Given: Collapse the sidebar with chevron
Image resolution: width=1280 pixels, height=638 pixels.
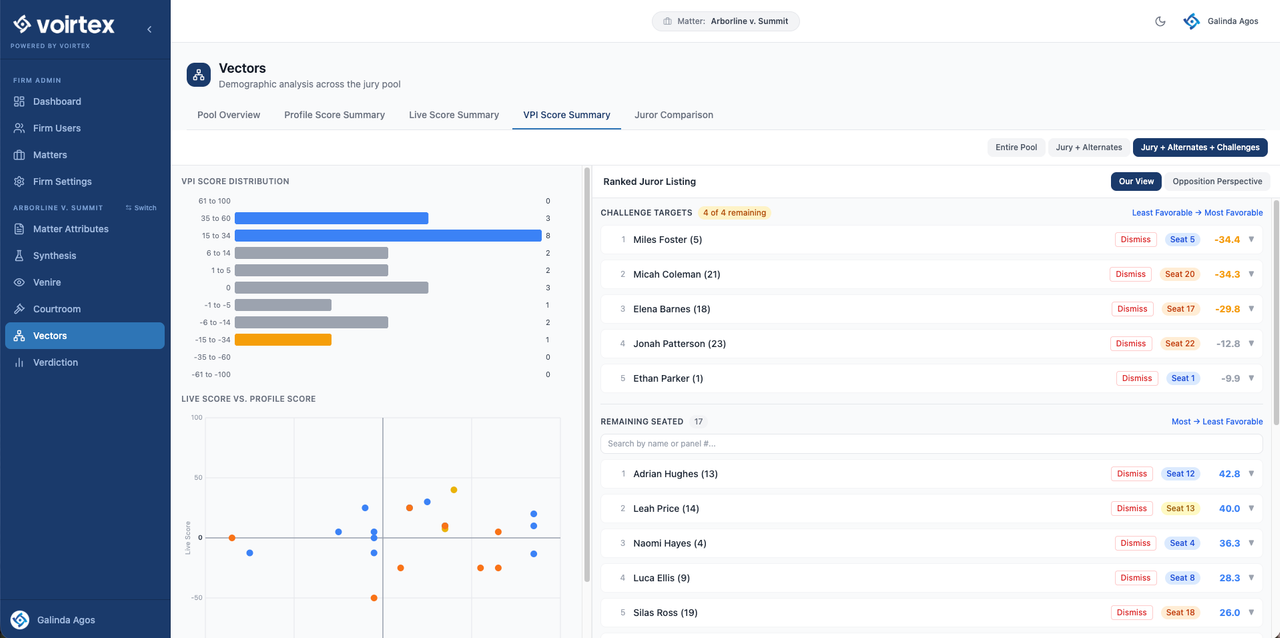Looking at the screenshot, I should (149, 29).
